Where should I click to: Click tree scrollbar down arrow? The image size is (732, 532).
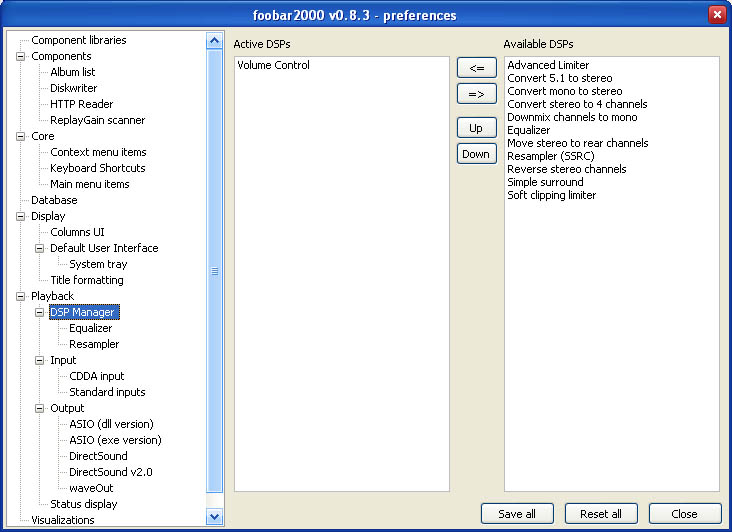point(214,517)
